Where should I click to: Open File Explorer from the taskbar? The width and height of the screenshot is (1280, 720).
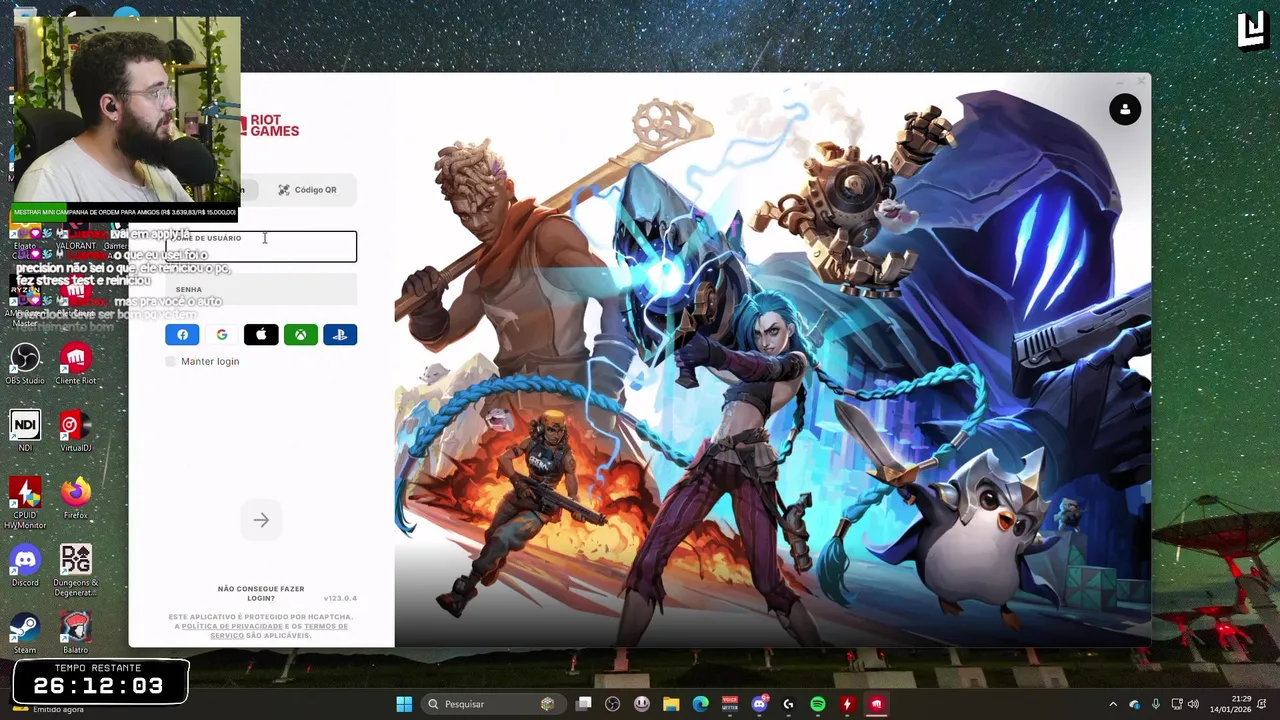click(x=671, y=704)
